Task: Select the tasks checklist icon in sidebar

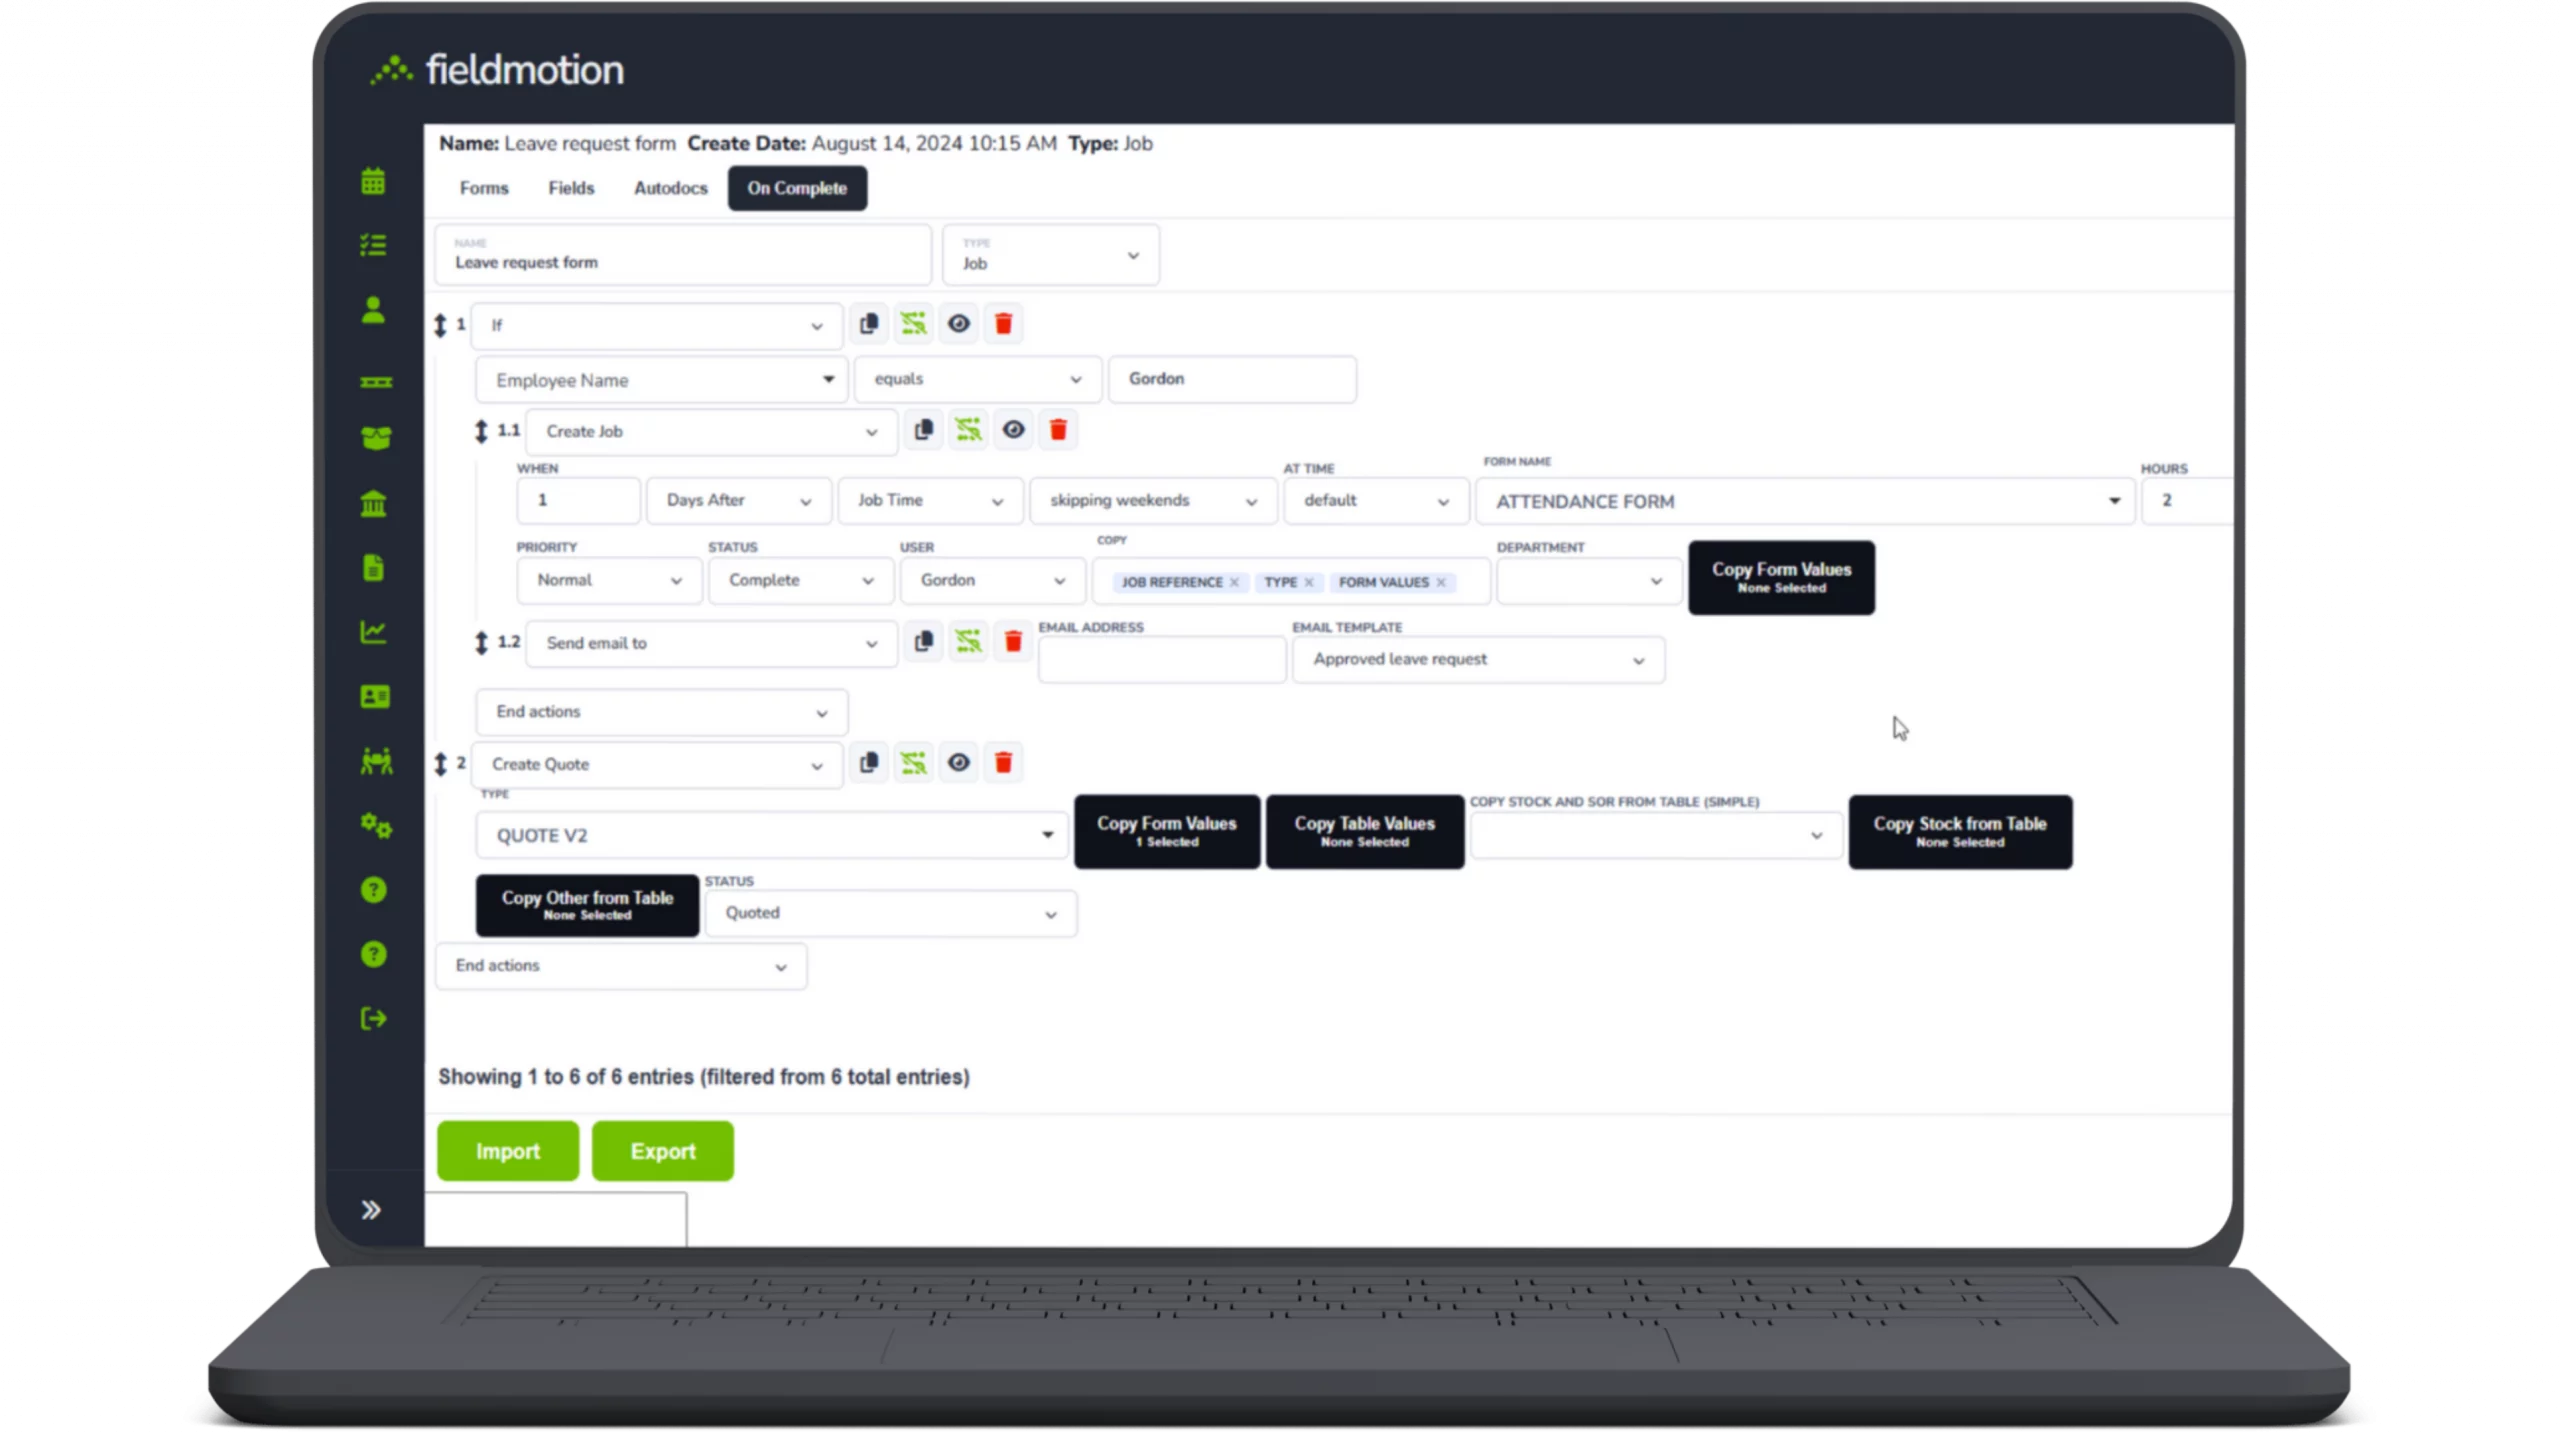Action: [x=373, y=244]
